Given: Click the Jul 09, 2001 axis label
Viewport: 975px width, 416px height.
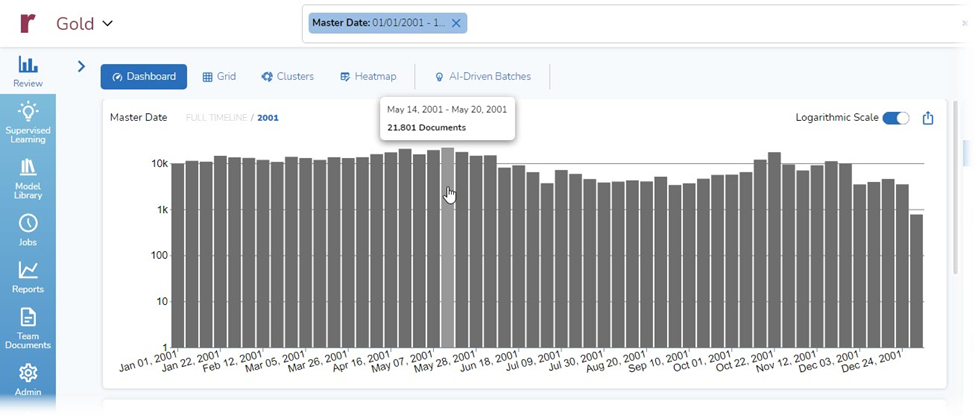Looking at the screenshot, I should [534, 363].
